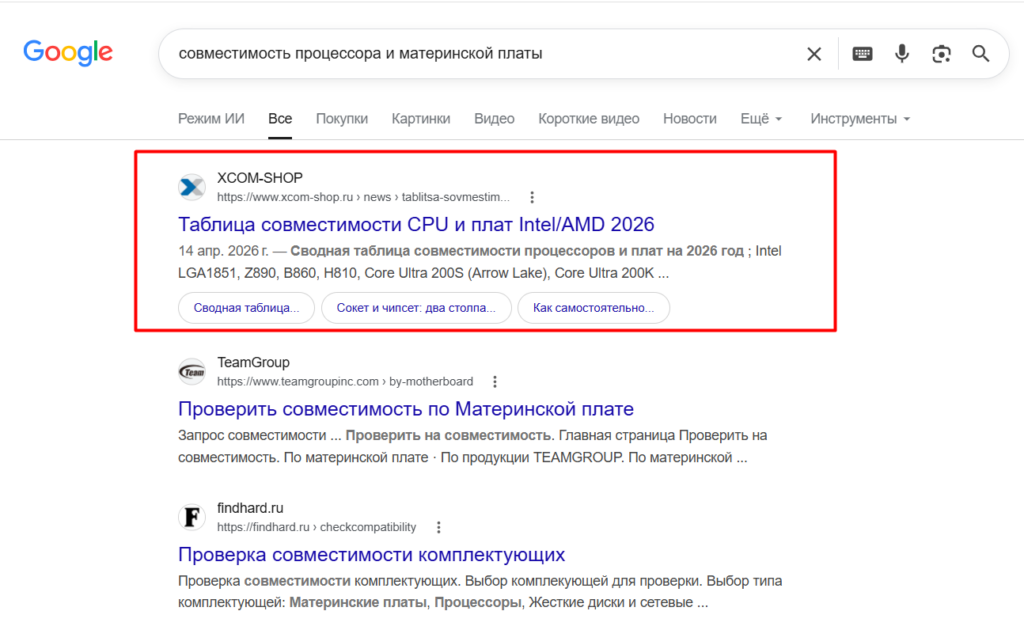Open Проверка совместимости комплектующих link
Viewport: 1024px width, 630px height.
pos(372,555)
